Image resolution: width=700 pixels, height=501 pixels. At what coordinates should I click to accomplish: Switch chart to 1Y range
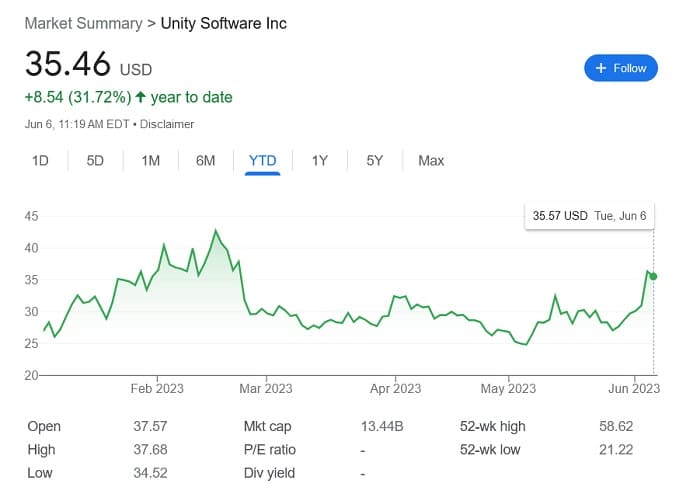[320, 160]
